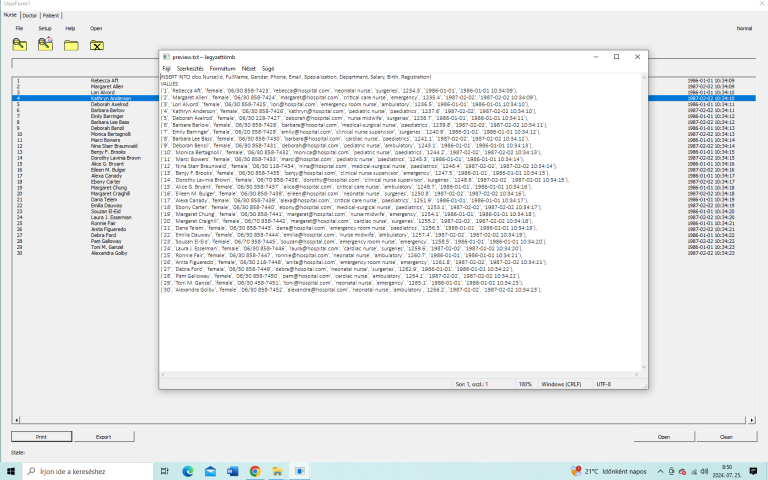Switch to the Doctor tab
The width and height of the screenshot is (768, 480).
pos(31,16)
